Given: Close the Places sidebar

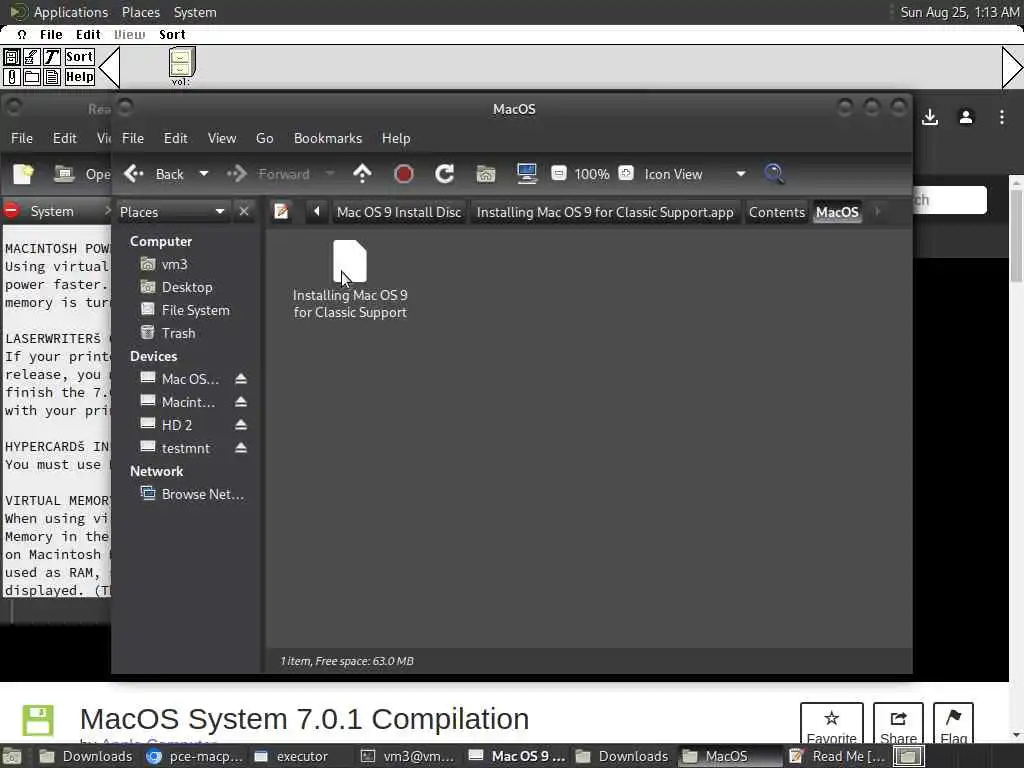Looking at the screenshot, I should (x=244, y=211).
